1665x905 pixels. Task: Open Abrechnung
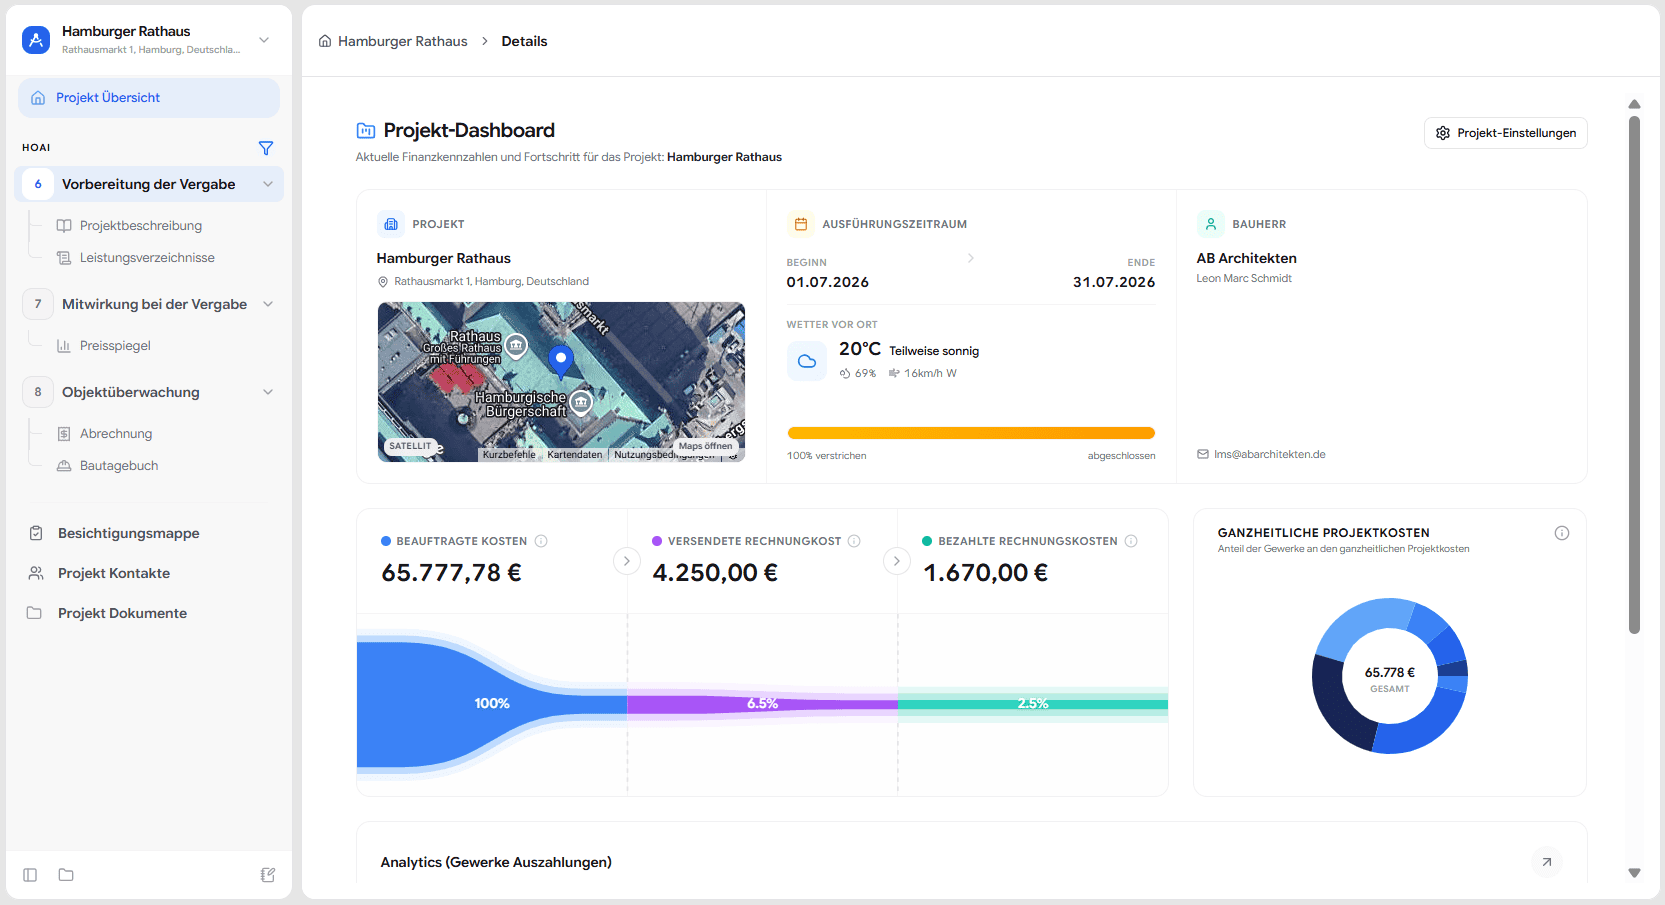(x=116, y=434)
